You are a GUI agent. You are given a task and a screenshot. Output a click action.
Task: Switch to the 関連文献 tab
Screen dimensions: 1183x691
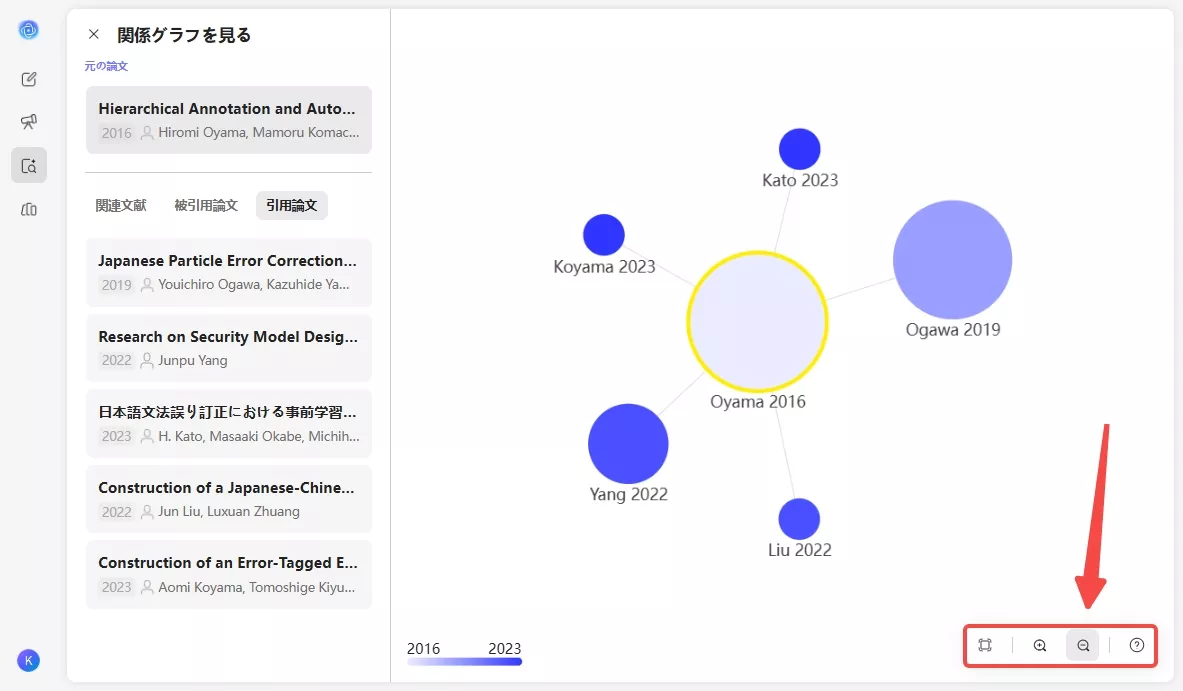121,205
